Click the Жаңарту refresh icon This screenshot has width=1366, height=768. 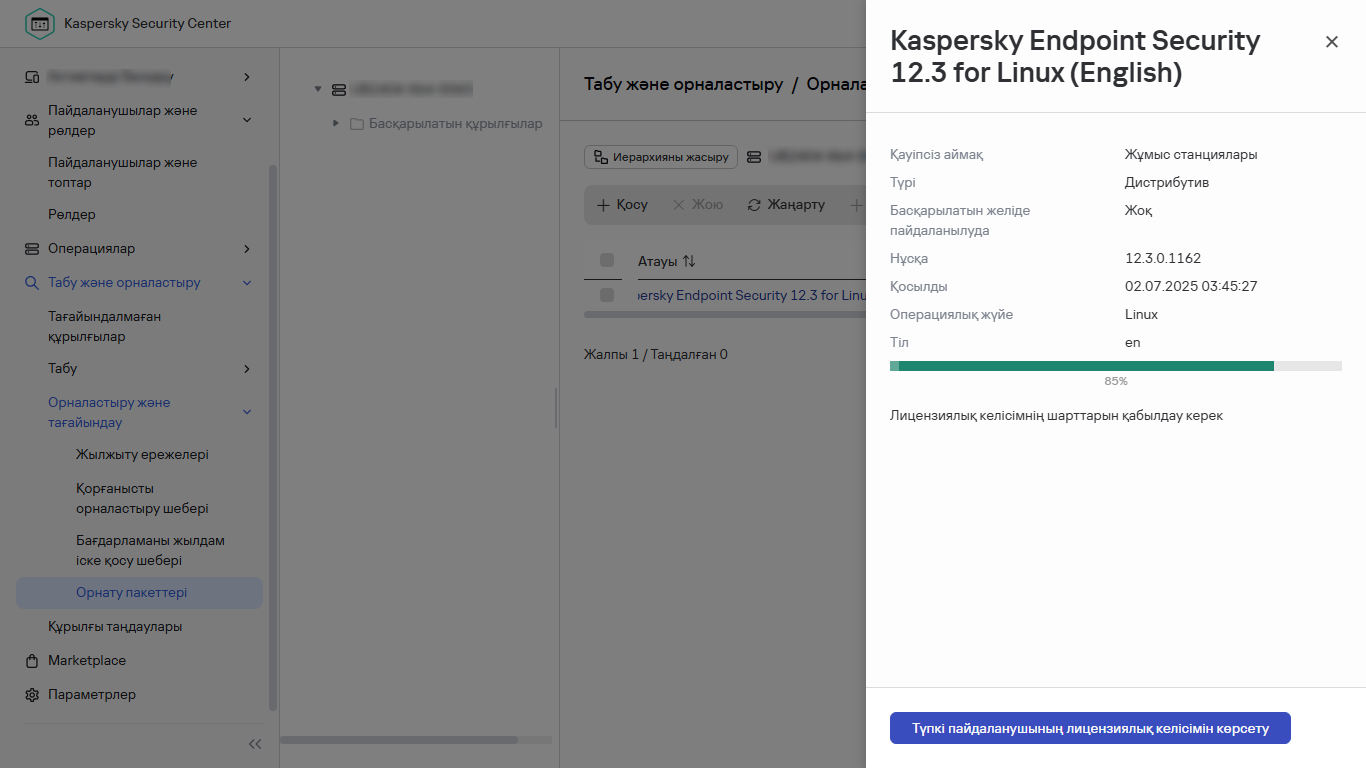click(x=754, y=204)
